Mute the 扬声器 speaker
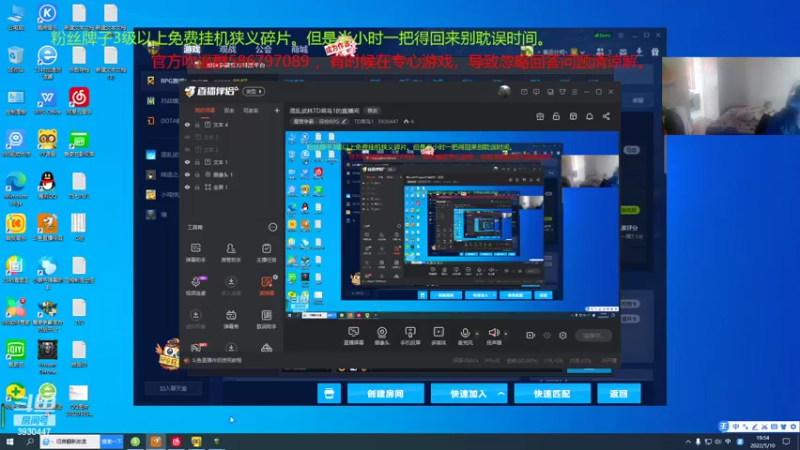The width and height of the screenshot is (800, 450). pyautogui.click(x=493, y=336)
